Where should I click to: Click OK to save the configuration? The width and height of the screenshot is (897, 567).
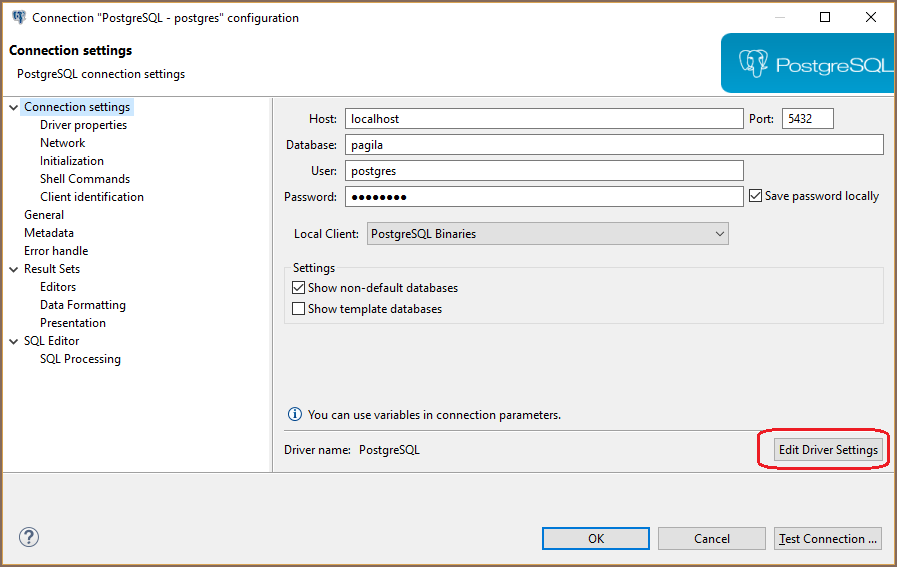[x=595, y=538]
